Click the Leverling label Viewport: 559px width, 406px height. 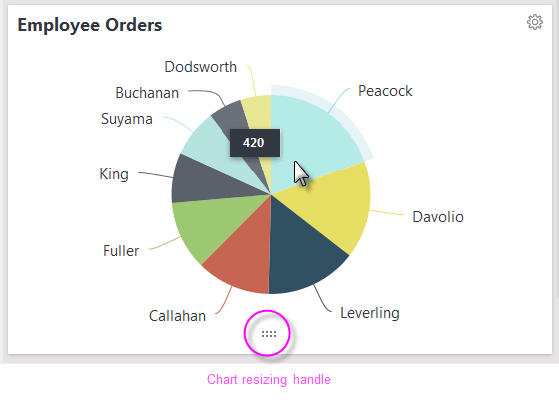[x=370, y=313]
